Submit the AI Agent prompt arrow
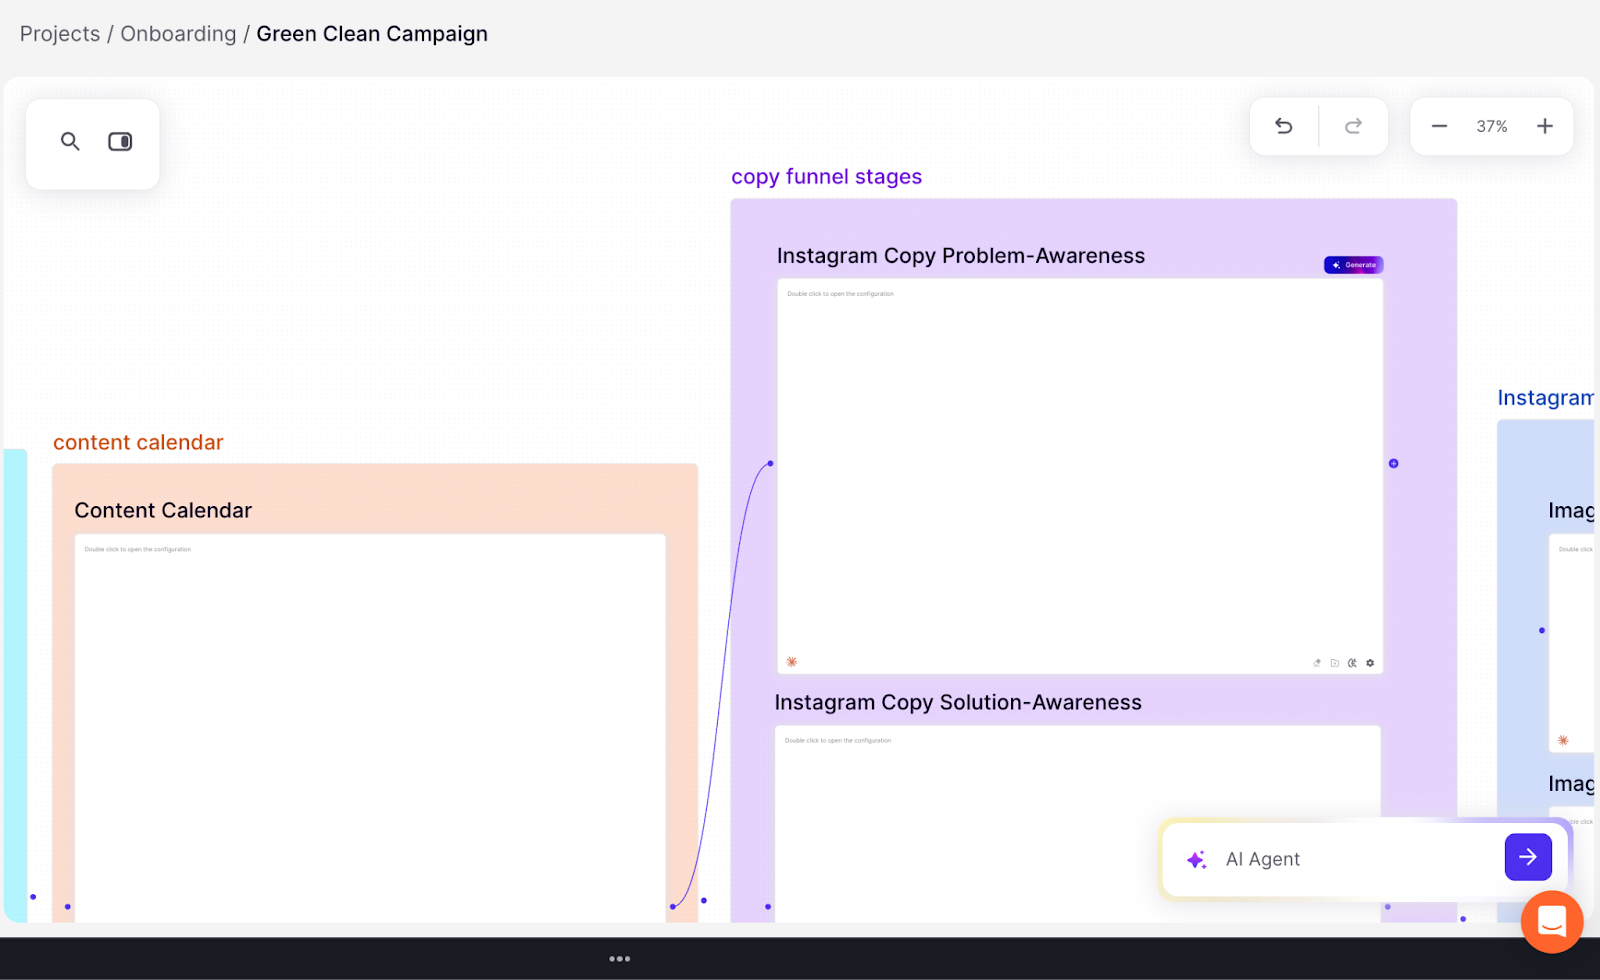The image size is (1600, 980). (1527, 857)
